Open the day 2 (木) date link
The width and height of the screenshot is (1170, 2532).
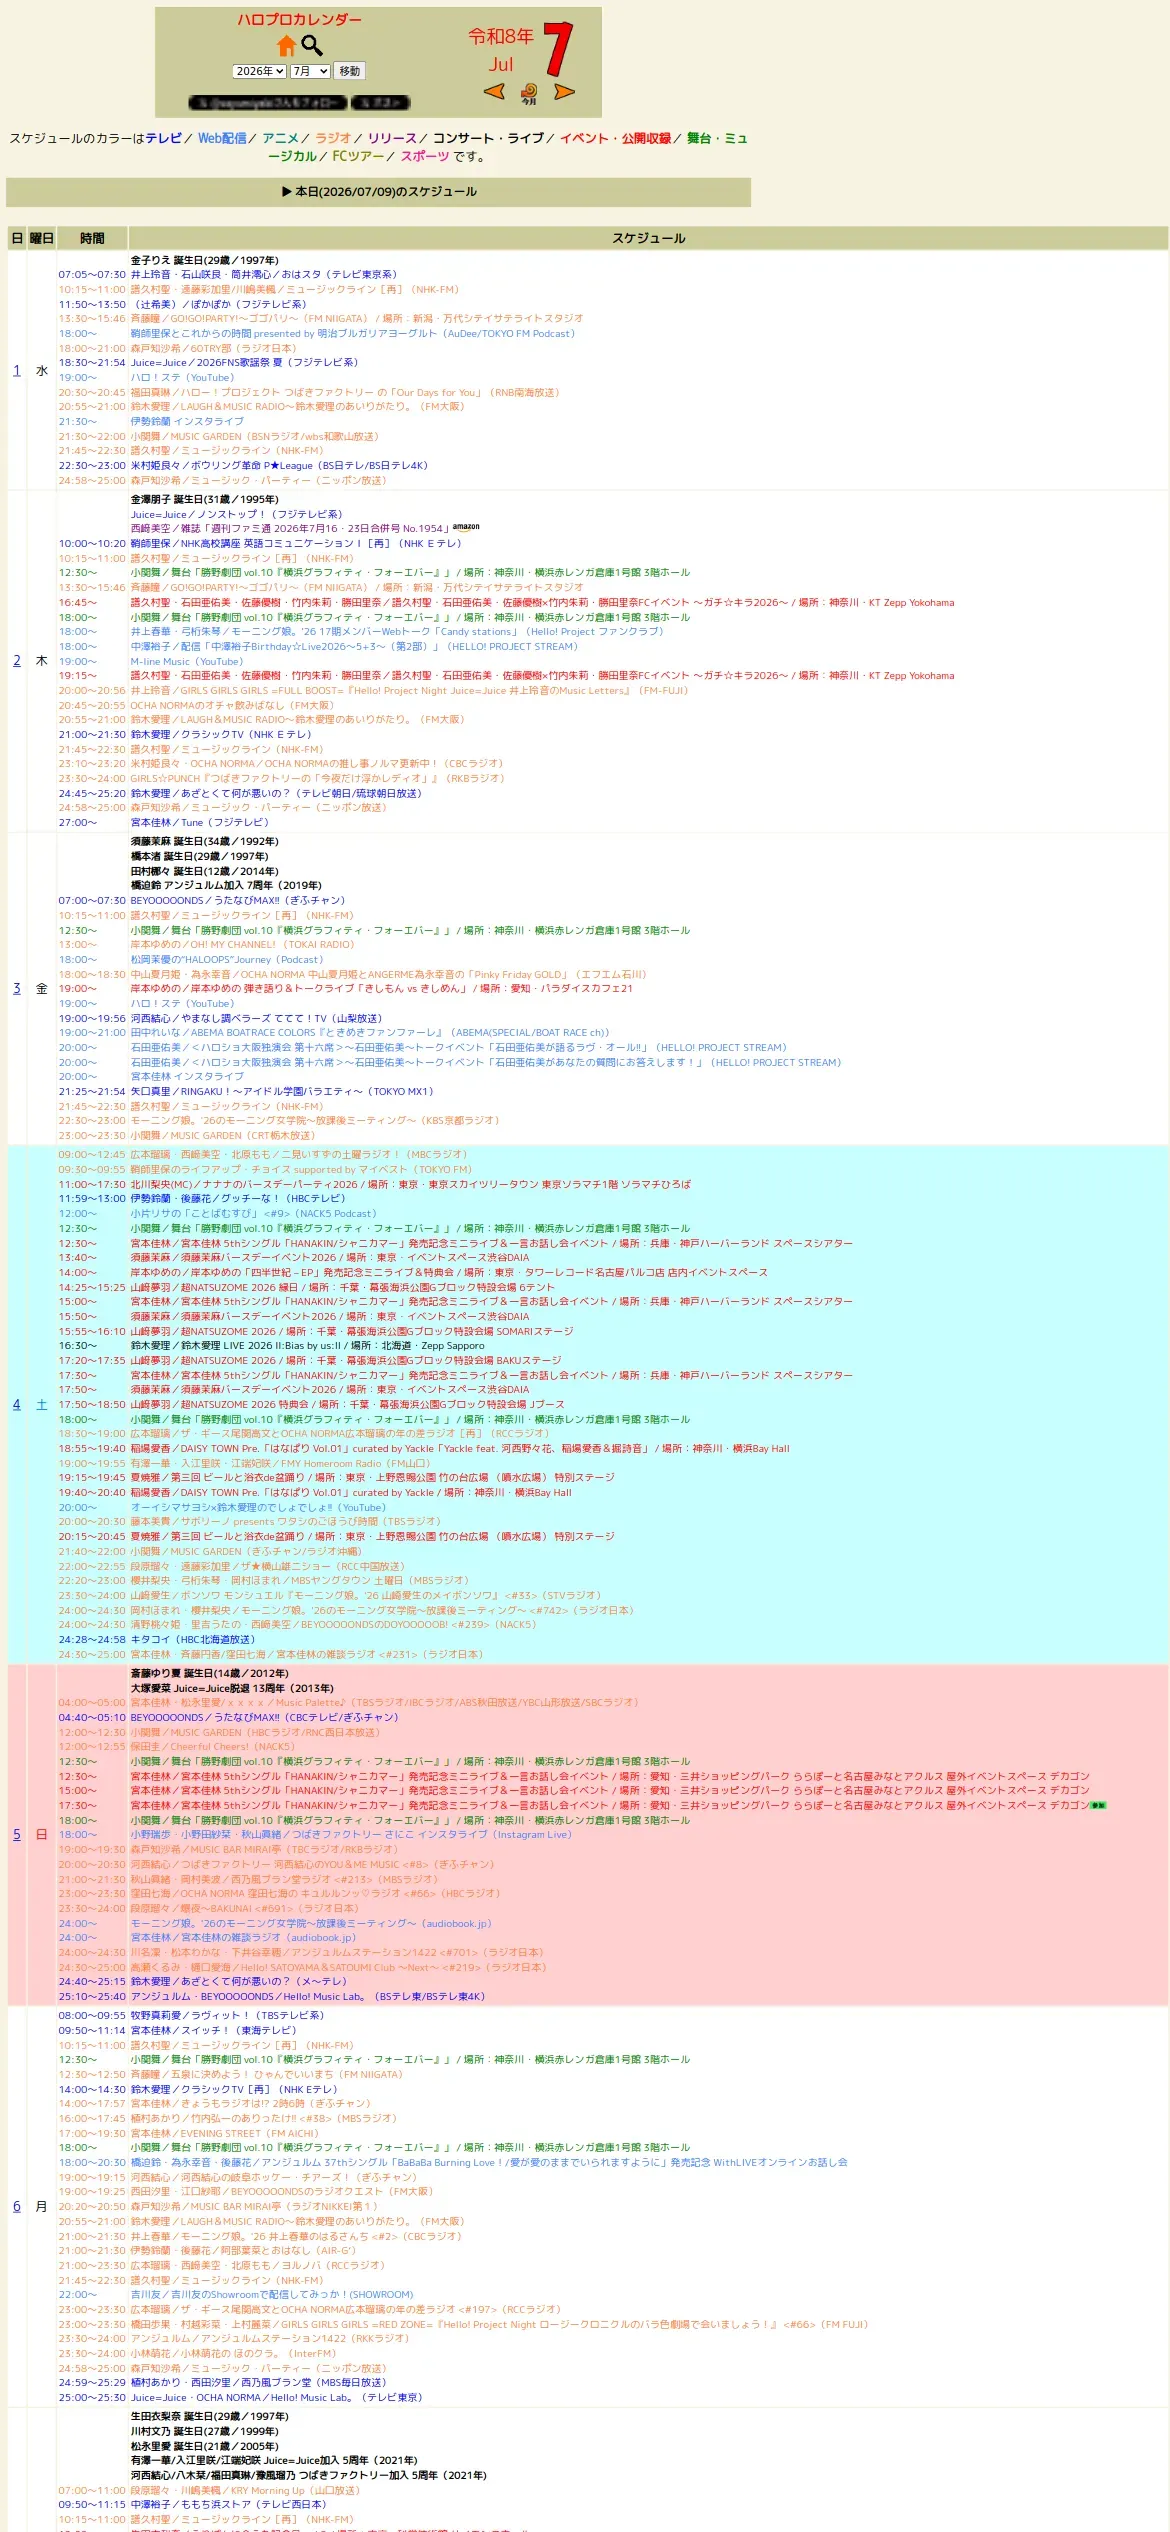tap(16, 661)
